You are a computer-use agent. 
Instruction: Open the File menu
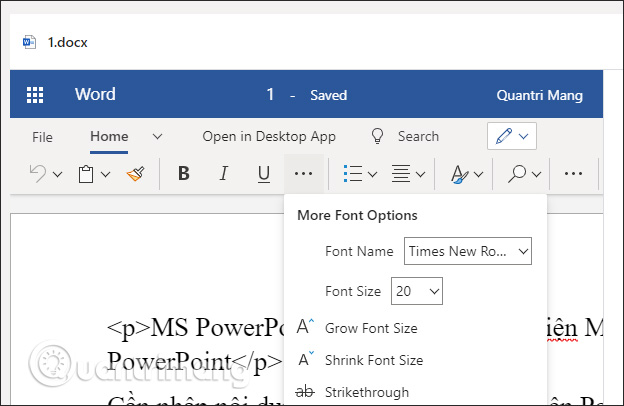tap(42, 137)
